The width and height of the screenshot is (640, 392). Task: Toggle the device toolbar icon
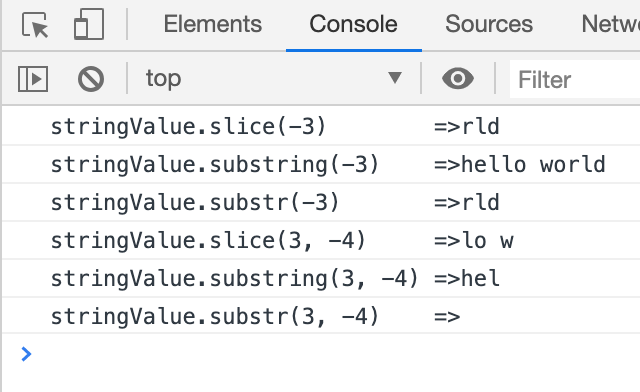[x=89, y=24]
